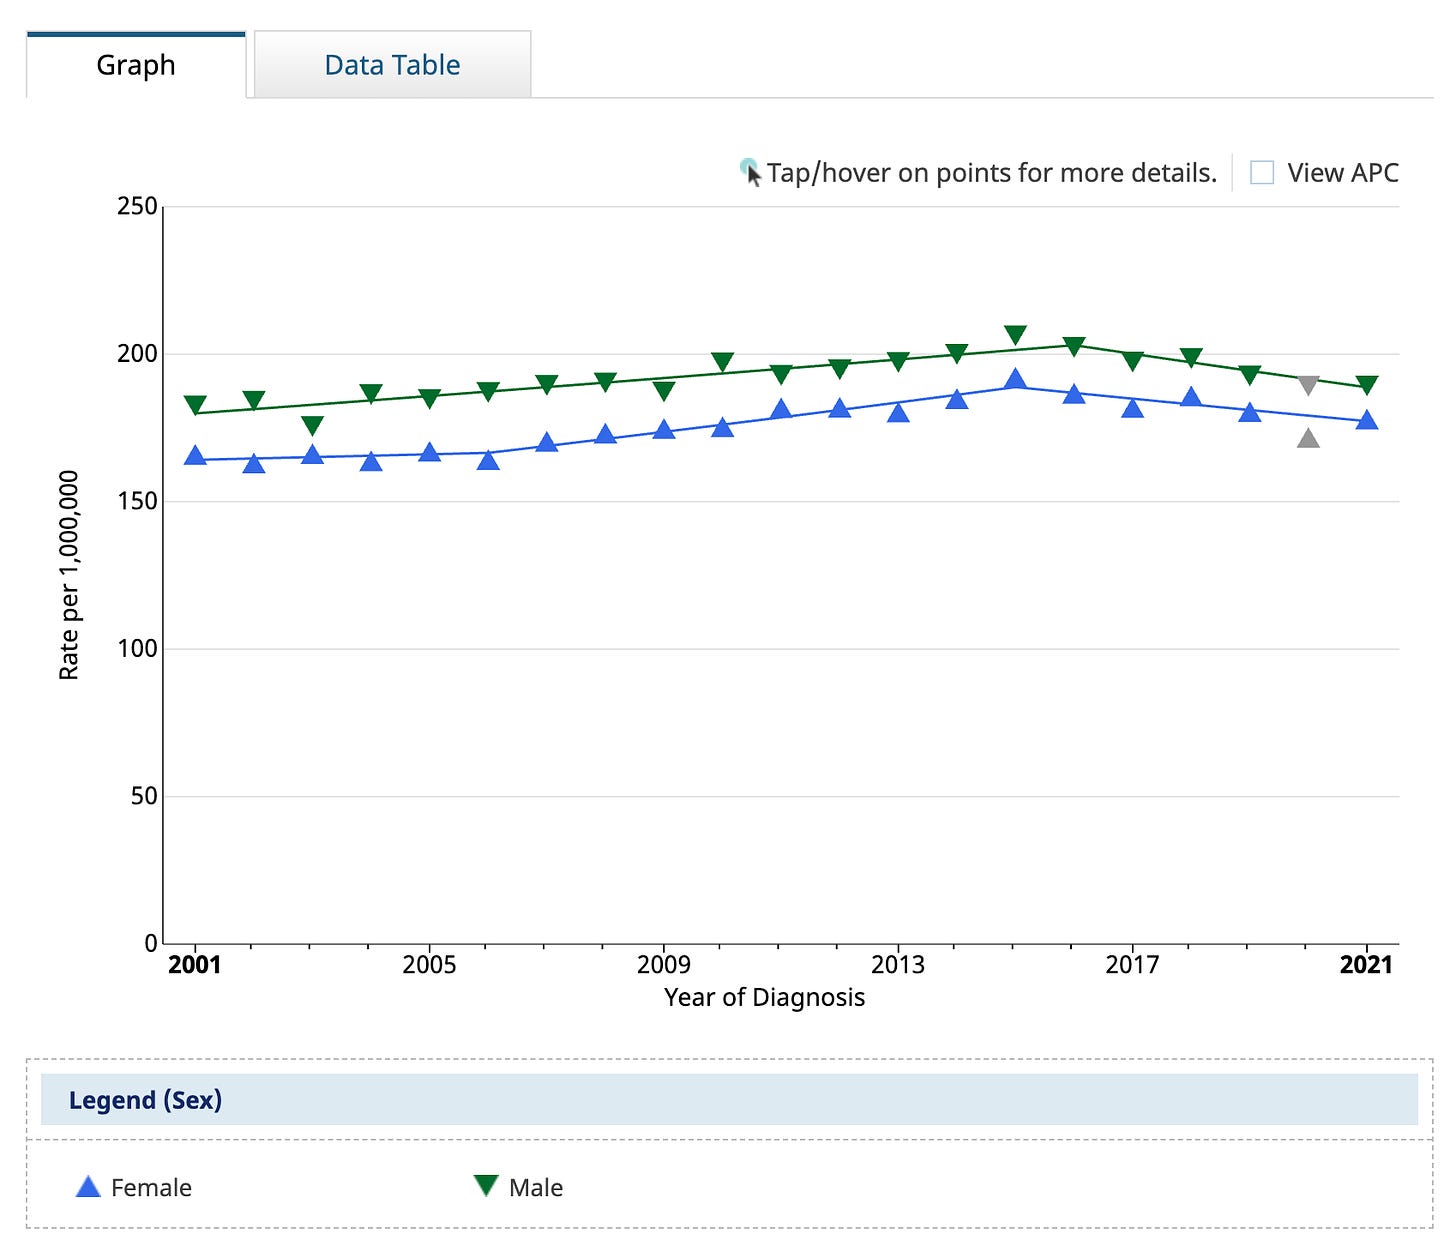Click the Male data point for 2005
1456x1240 pixels.
429,398
